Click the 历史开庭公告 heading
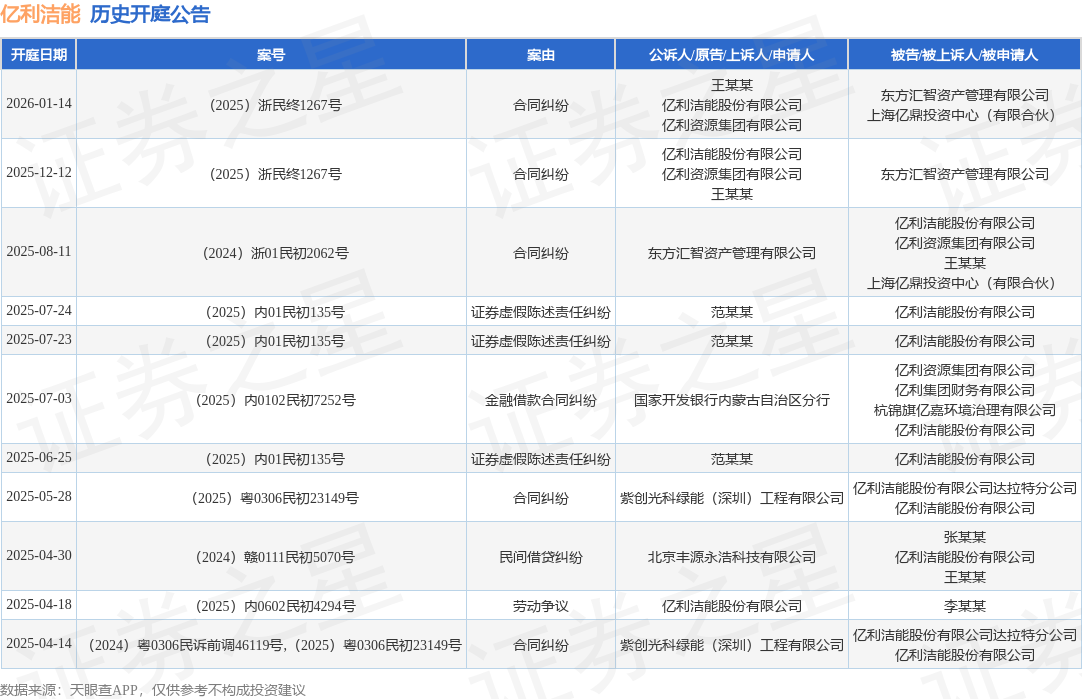Screen dimensions: 1082x699 click(x=150, y=14)
